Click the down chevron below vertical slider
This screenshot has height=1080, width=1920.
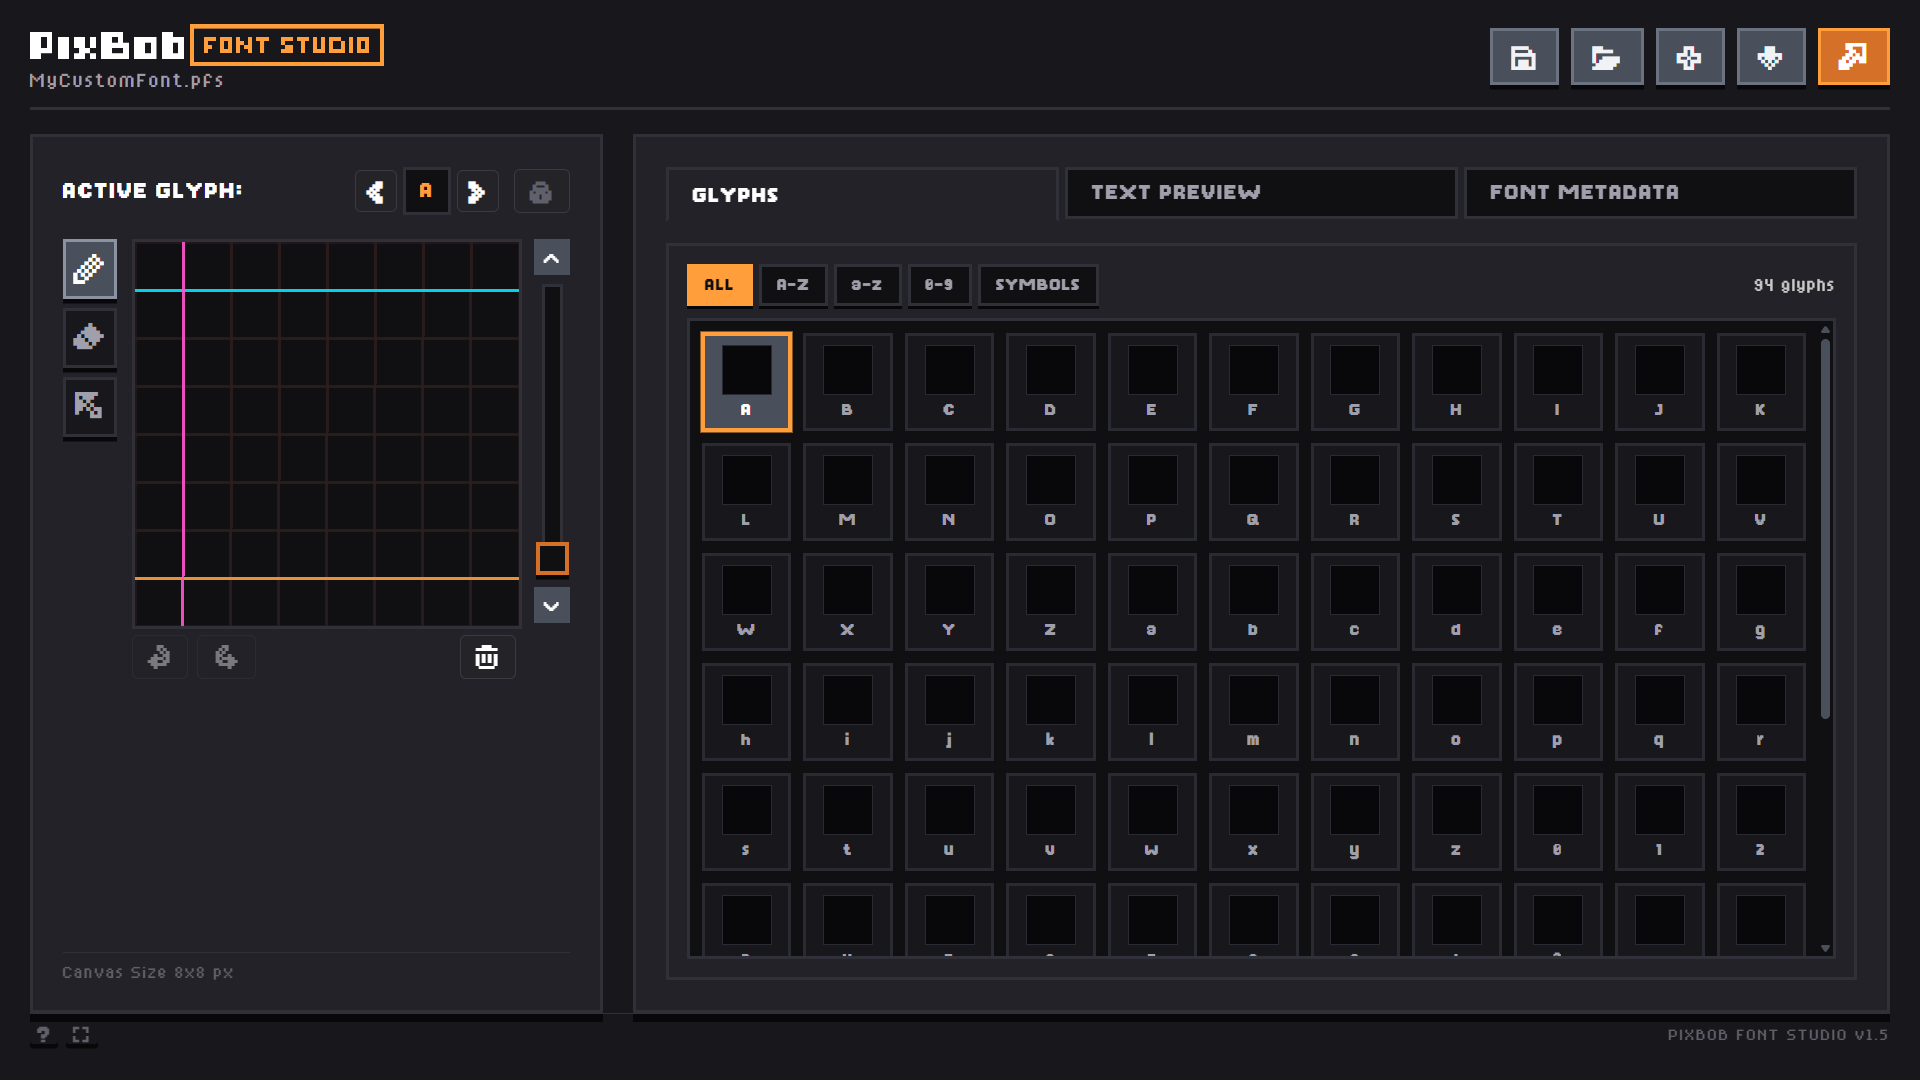[x=552, y=605]
